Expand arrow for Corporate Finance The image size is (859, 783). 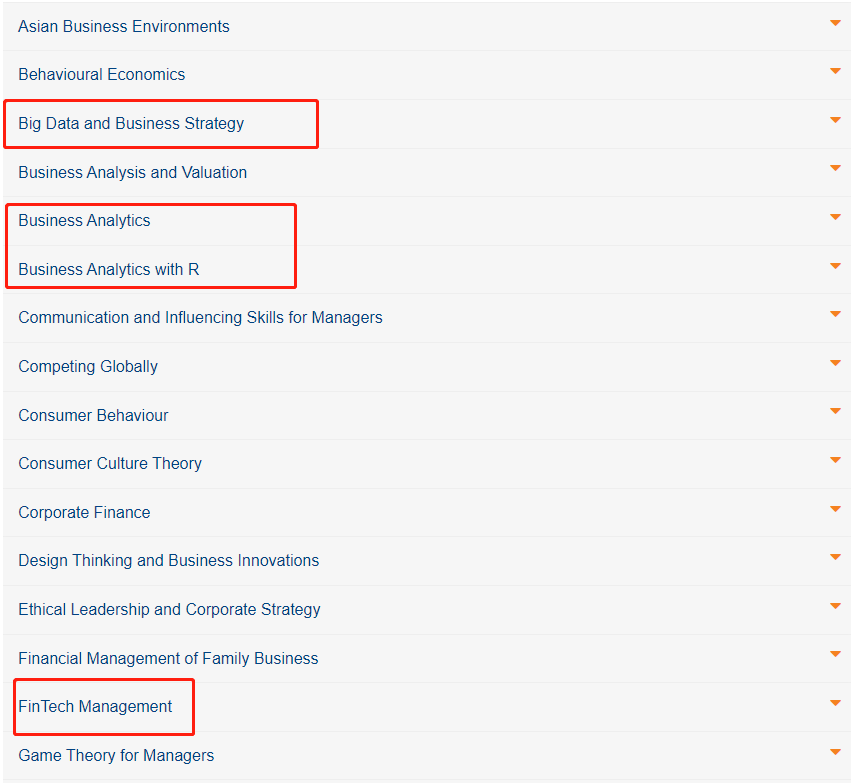(x=835, y=509)
